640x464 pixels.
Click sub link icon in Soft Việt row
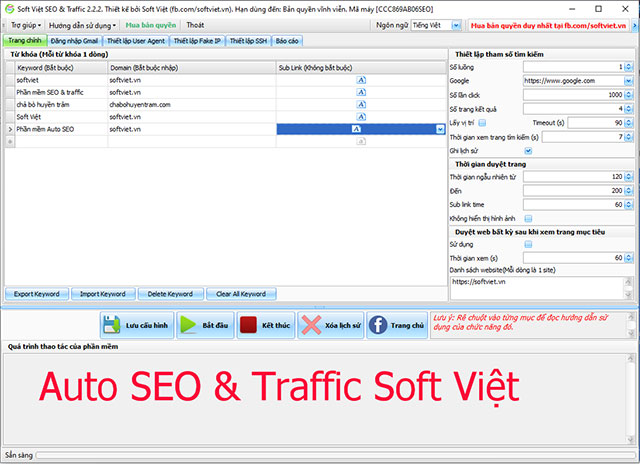tap(361, 117)
